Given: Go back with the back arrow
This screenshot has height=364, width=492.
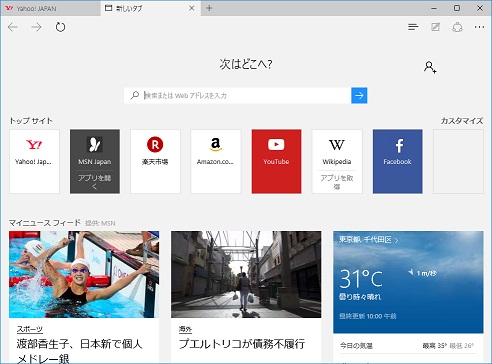Looking at the screenshot, I should pyautogui.click(x=13, y=27).
